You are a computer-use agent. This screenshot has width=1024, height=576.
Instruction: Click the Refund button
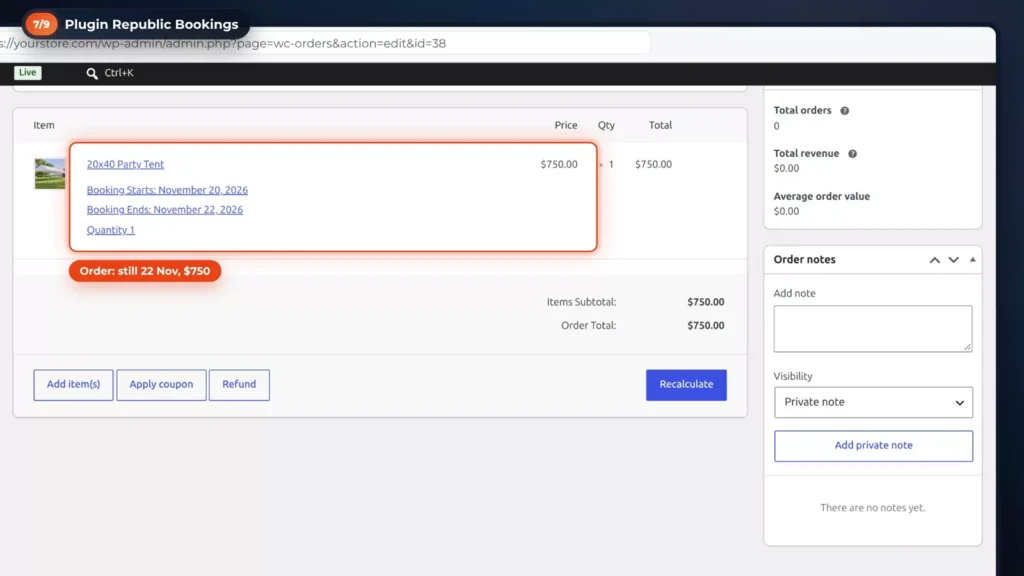239,385
